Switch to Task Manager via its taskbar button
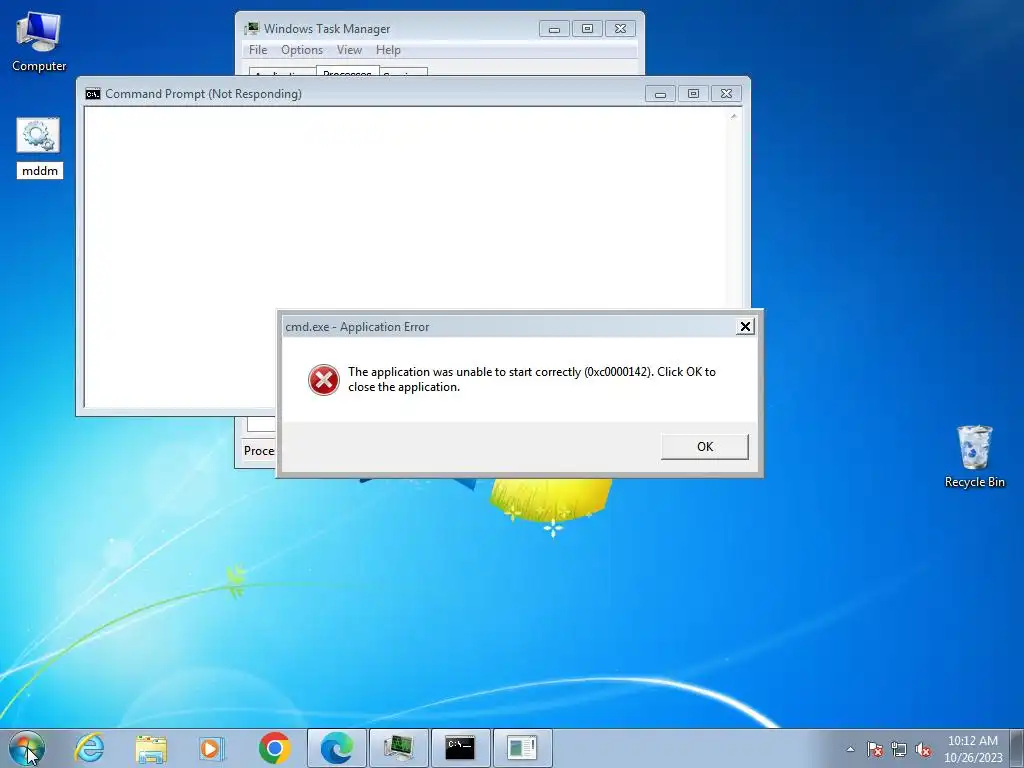1024x768 pixels. (x=398, y=748)
